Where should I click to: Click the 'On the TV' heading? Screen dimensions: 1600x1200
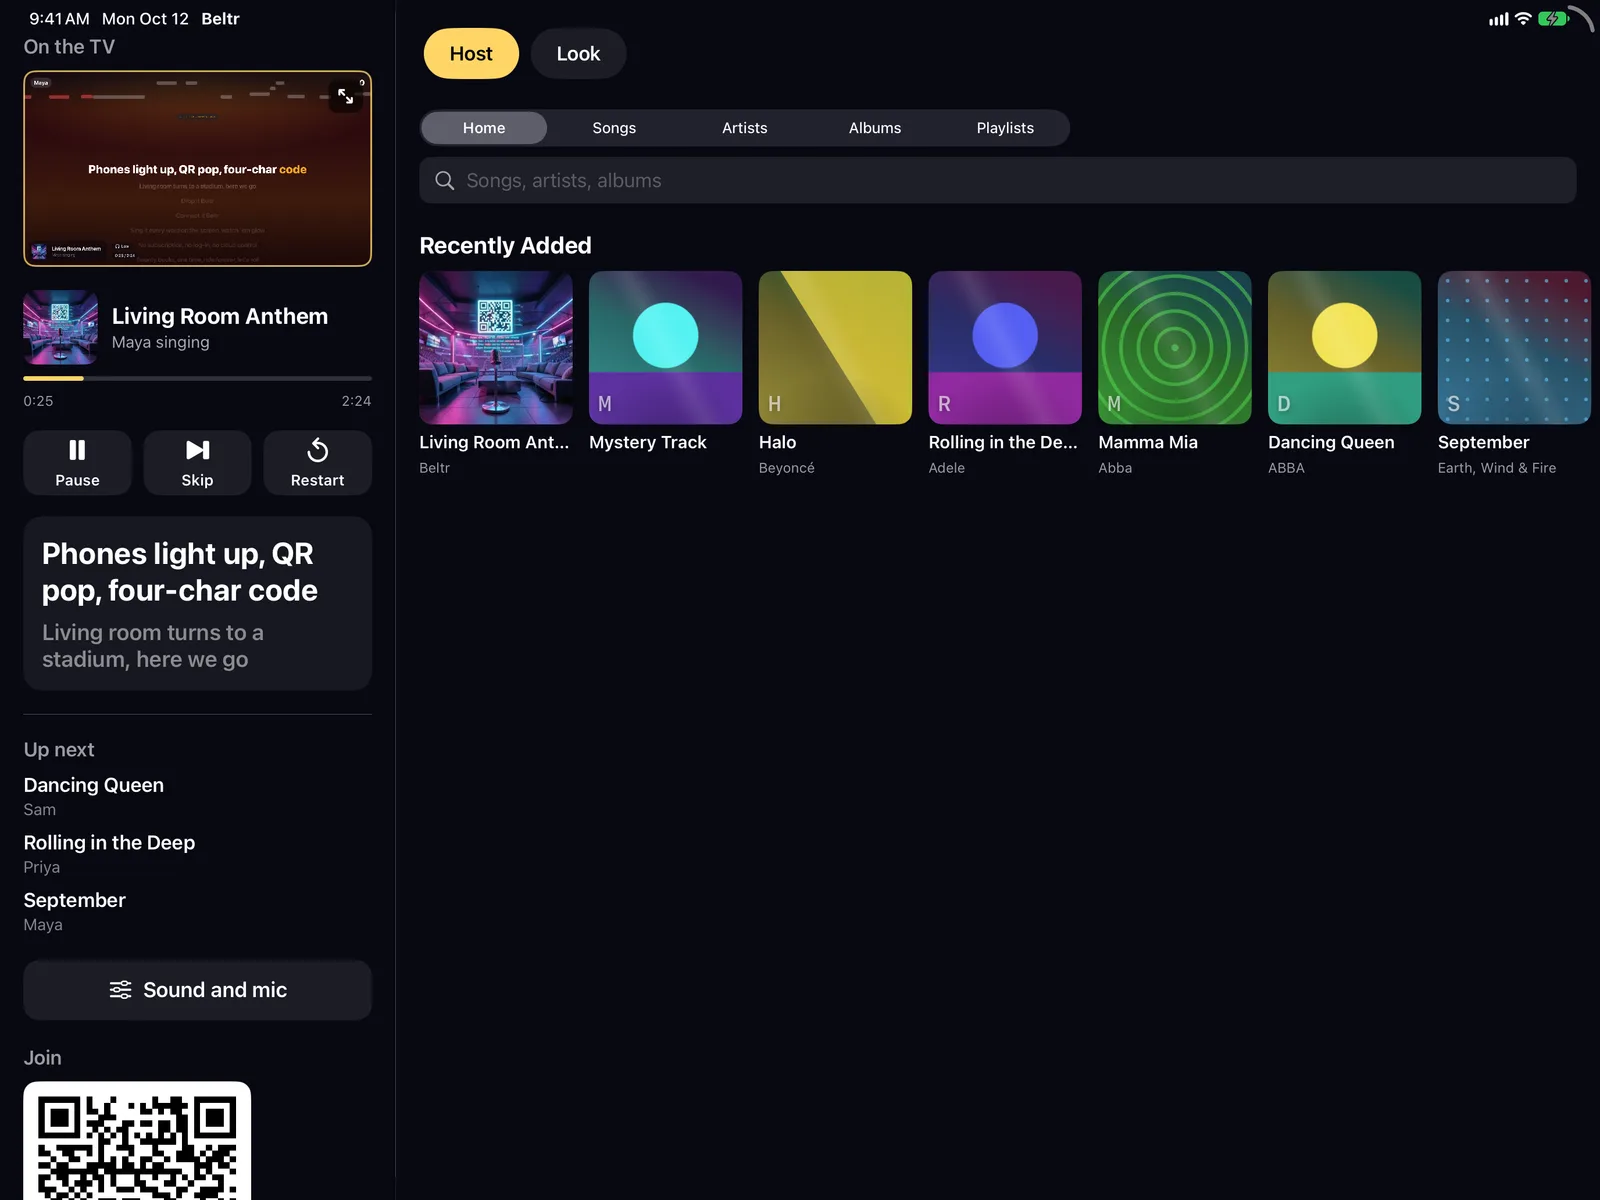(69, 47)
